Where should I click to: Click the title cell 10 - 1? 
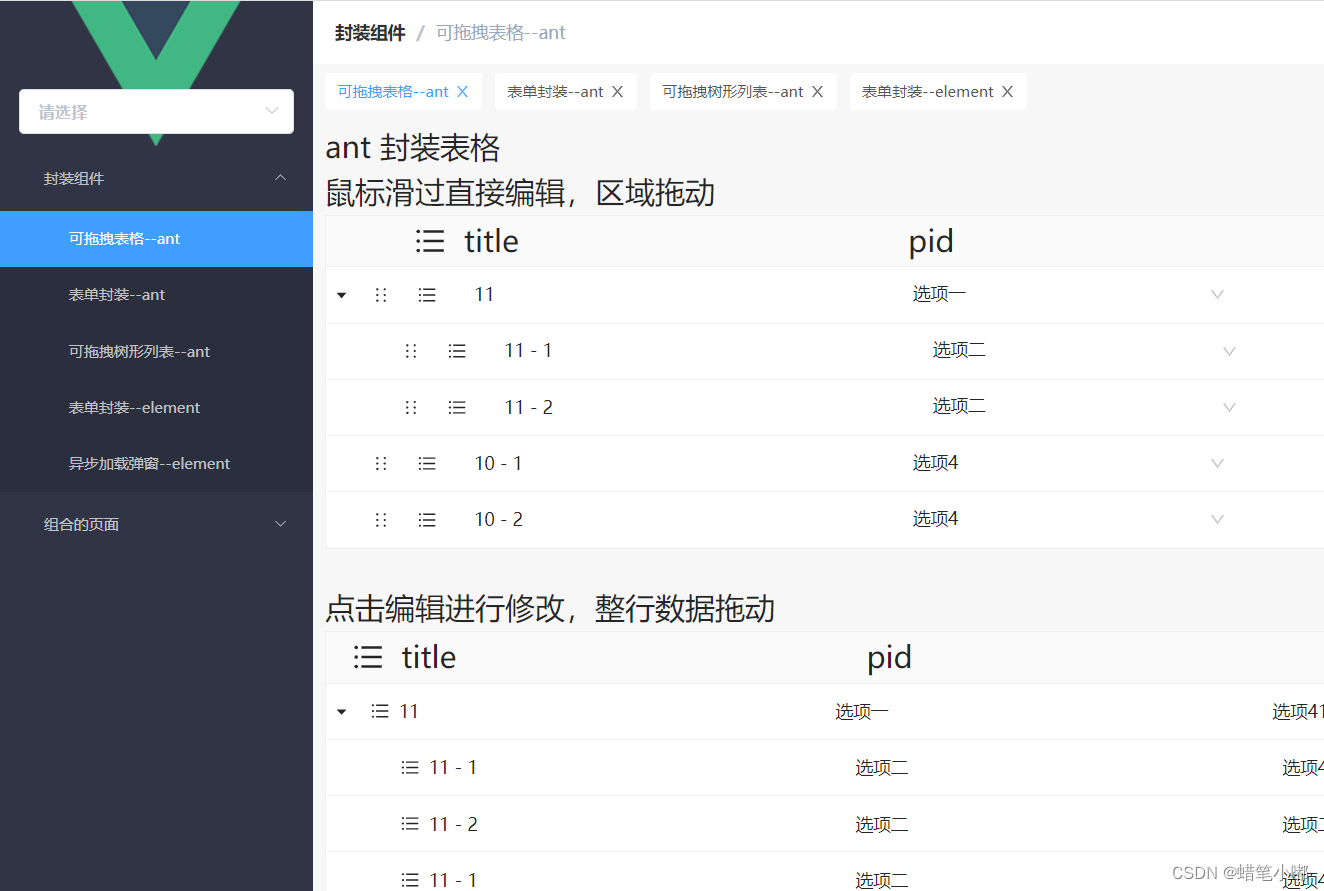click(498, 463)
